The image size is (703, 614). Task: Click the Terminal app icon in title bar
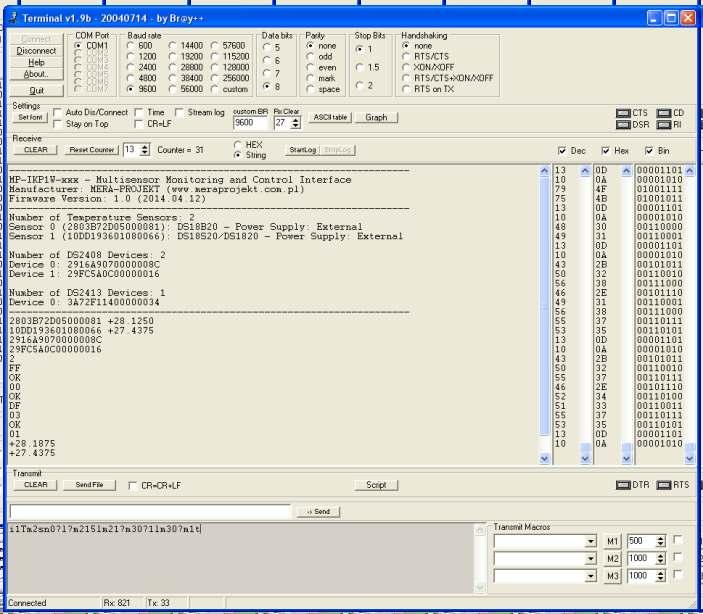(x=13, y=18)
